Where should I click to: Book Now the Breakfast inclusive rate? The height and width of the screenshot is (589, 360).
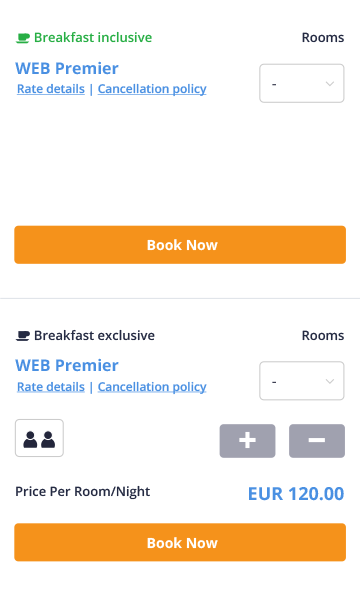pyautogui.click(x=180, y=245)
